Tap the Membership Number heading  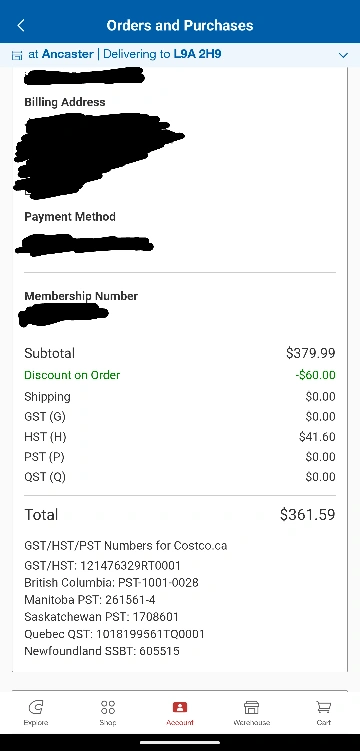(81, 296)
